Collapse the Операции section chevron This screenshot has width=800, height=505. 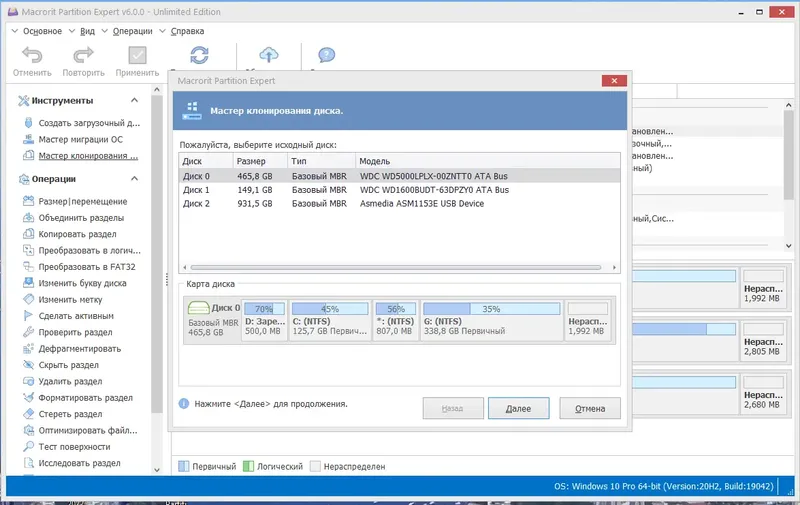(134, 179)
